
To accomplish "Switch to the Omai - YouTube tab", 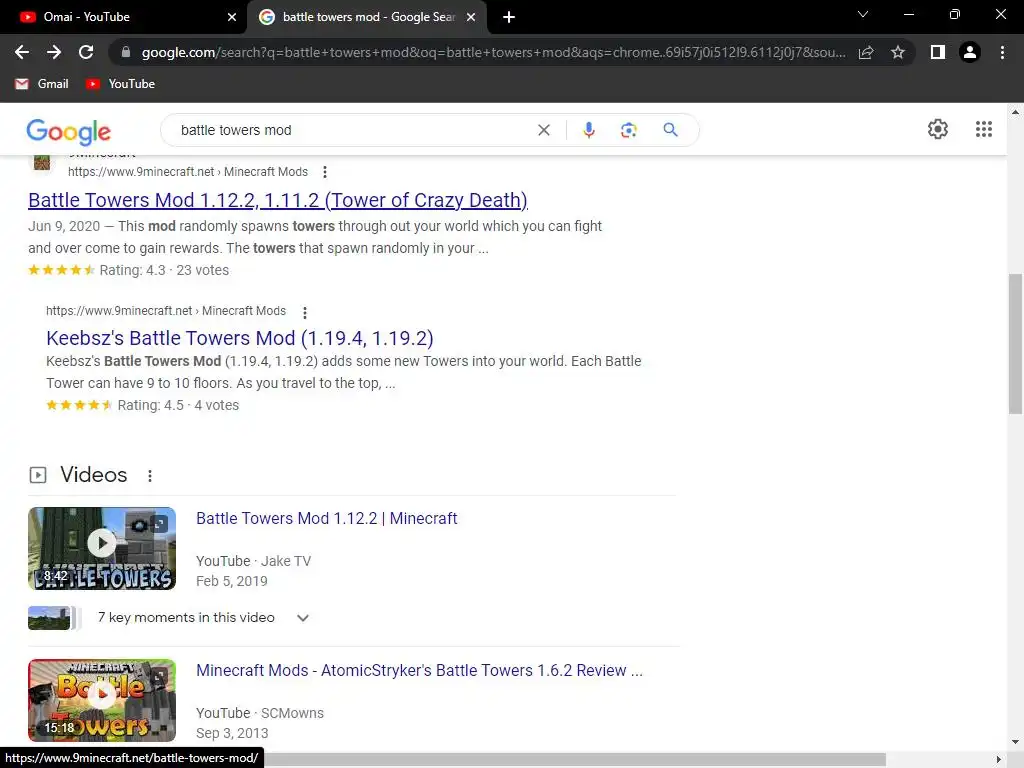I will tap(121, 17).
